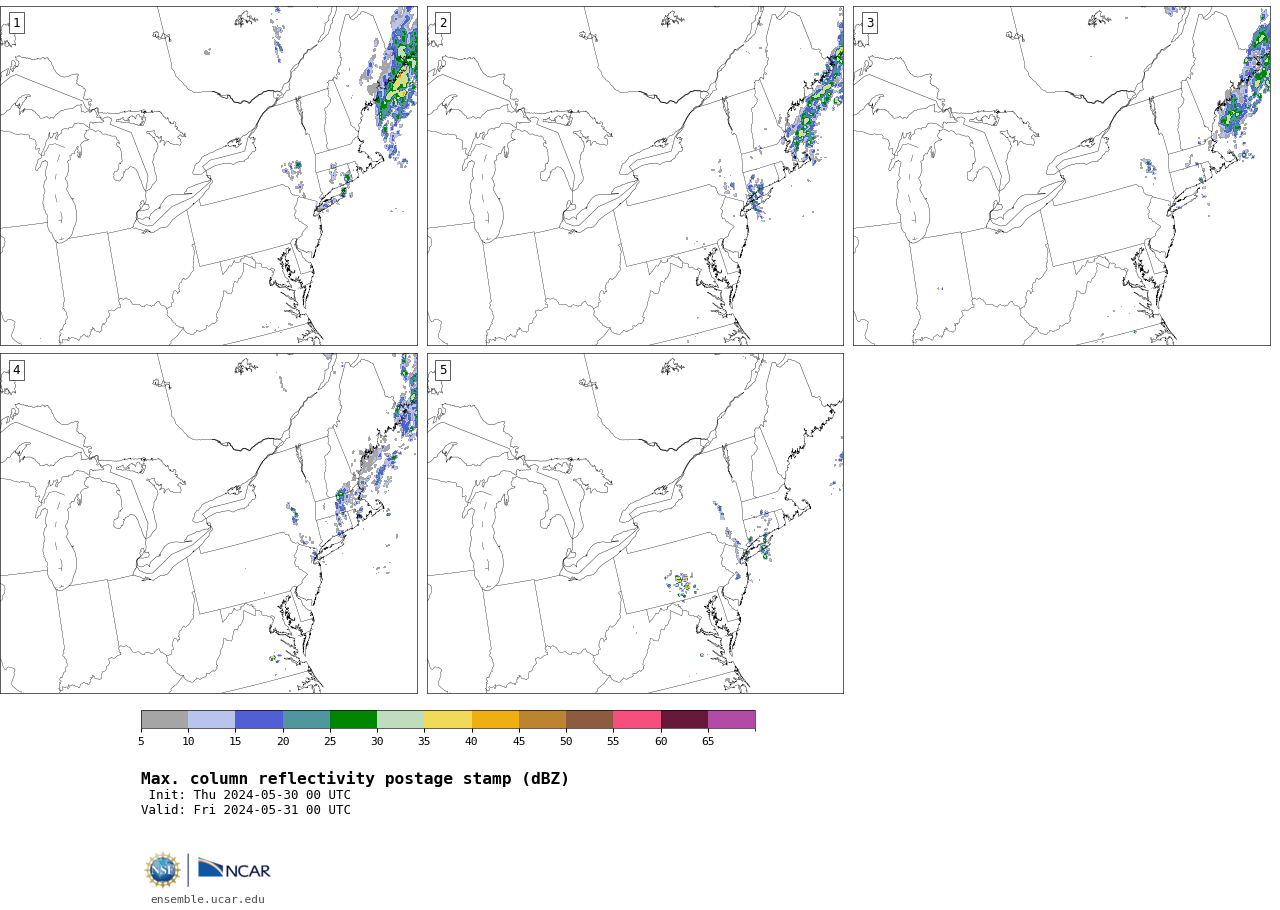Open ensemble member 4 reflectivity map
Viewport: 1280px width, 910px height.
coord(208,523)
